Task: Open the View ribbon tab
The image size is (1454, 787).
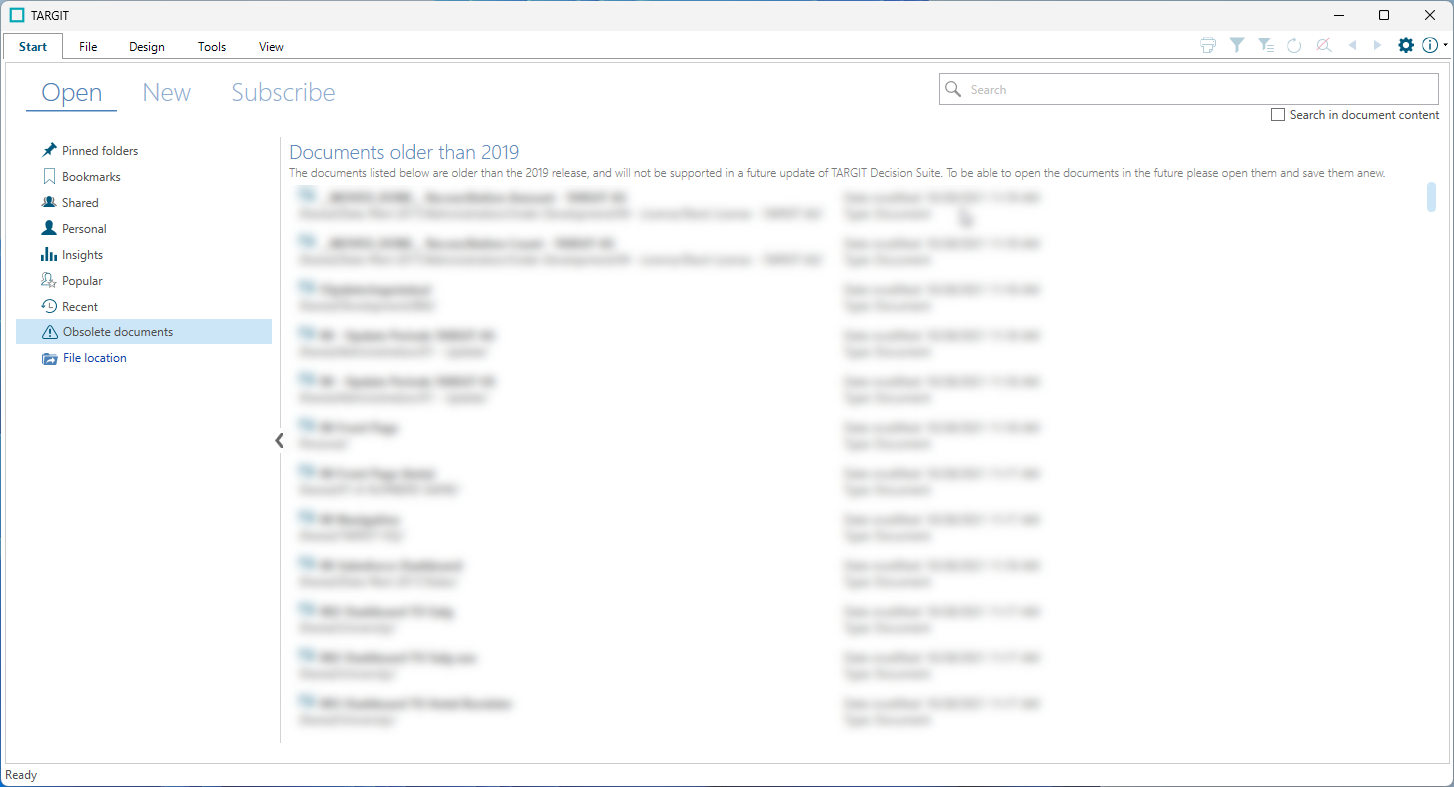Action: click(x=271, y=46)
